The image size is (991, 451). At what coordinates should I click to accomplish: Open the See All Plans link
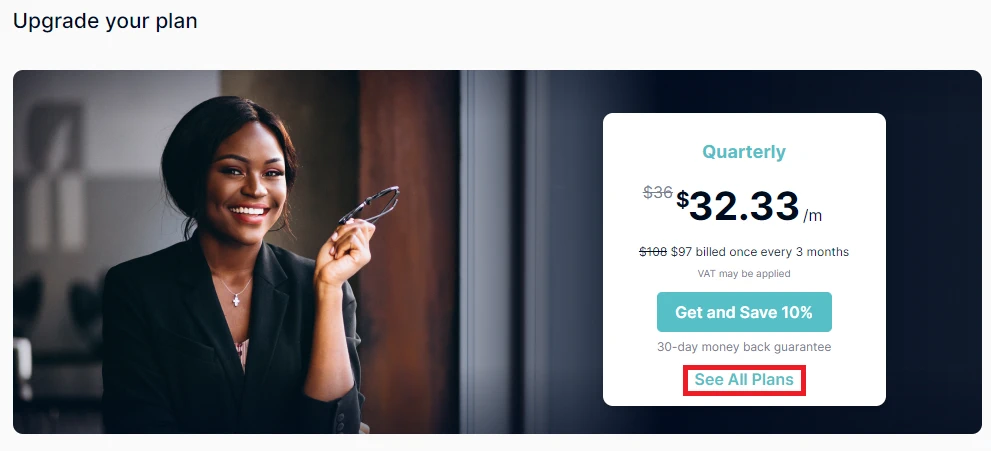[744, 380]
